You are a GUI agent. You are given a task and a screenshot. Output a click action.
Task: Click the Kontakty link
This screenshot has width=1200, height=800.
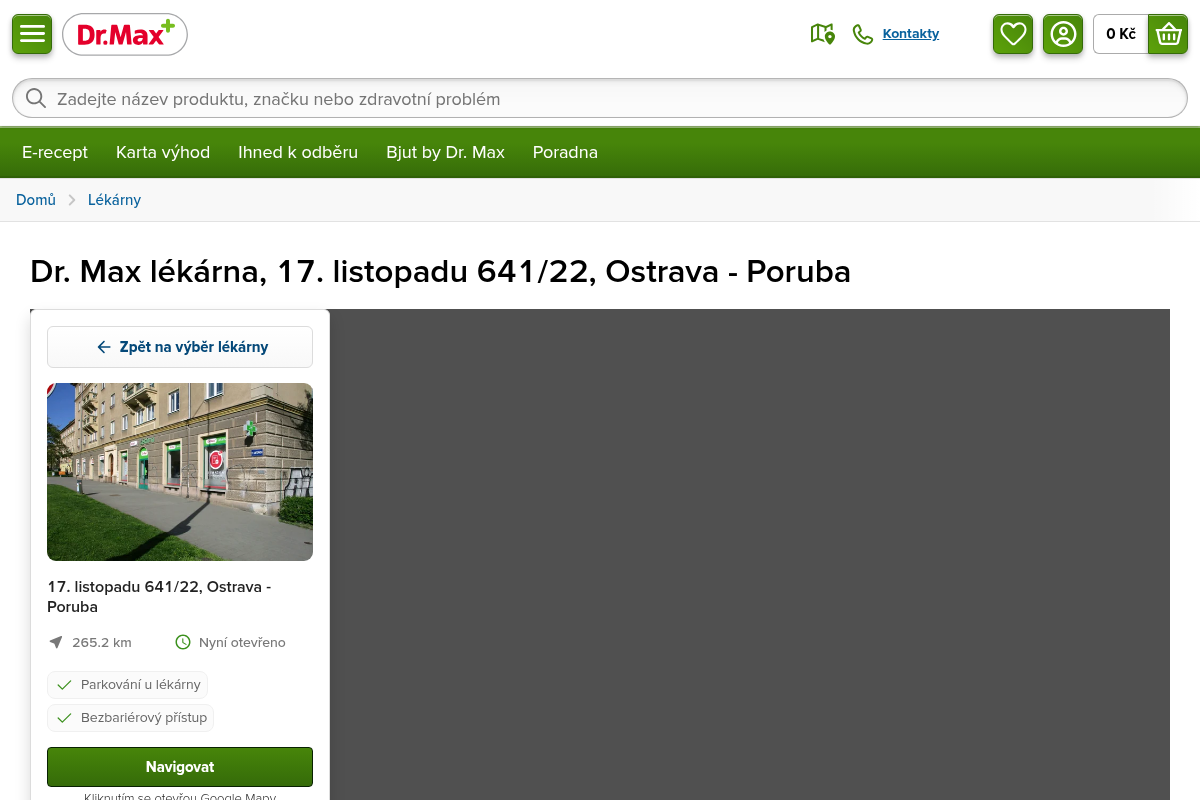click(x=911, y=34)
